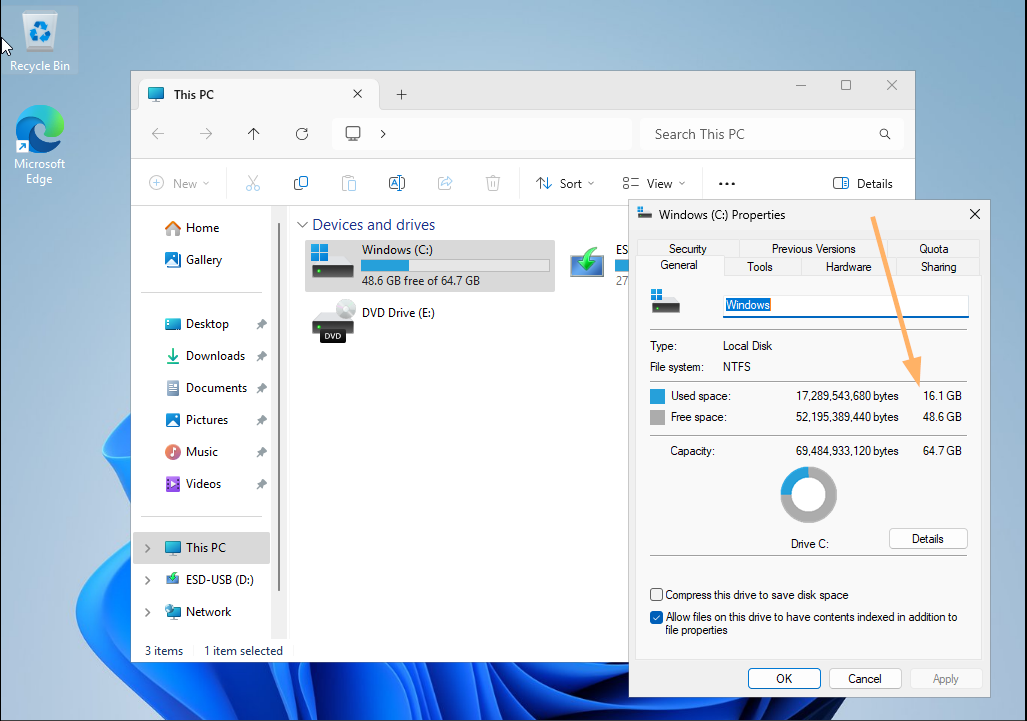This screenshot has height=721, width=1027.
Task: Switch to the Tools tab
Action: [760, 267]
